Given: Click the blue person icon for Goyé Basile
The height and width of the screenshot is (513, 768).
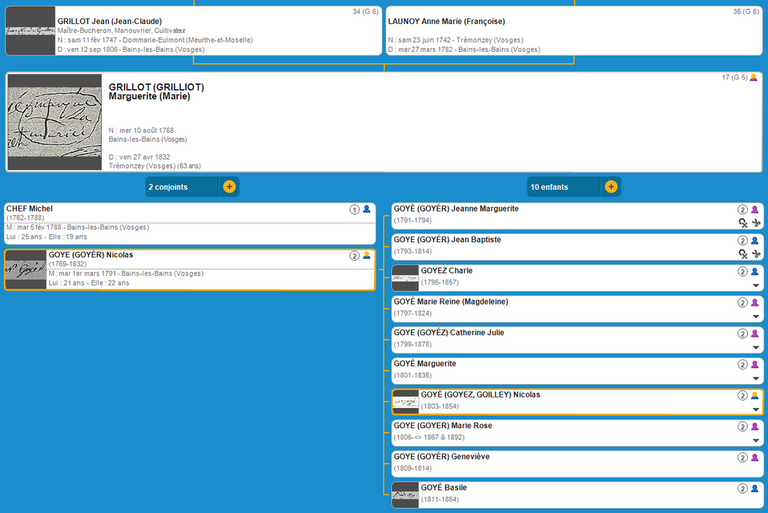Looking at the screenshot, I should [755, 488].
